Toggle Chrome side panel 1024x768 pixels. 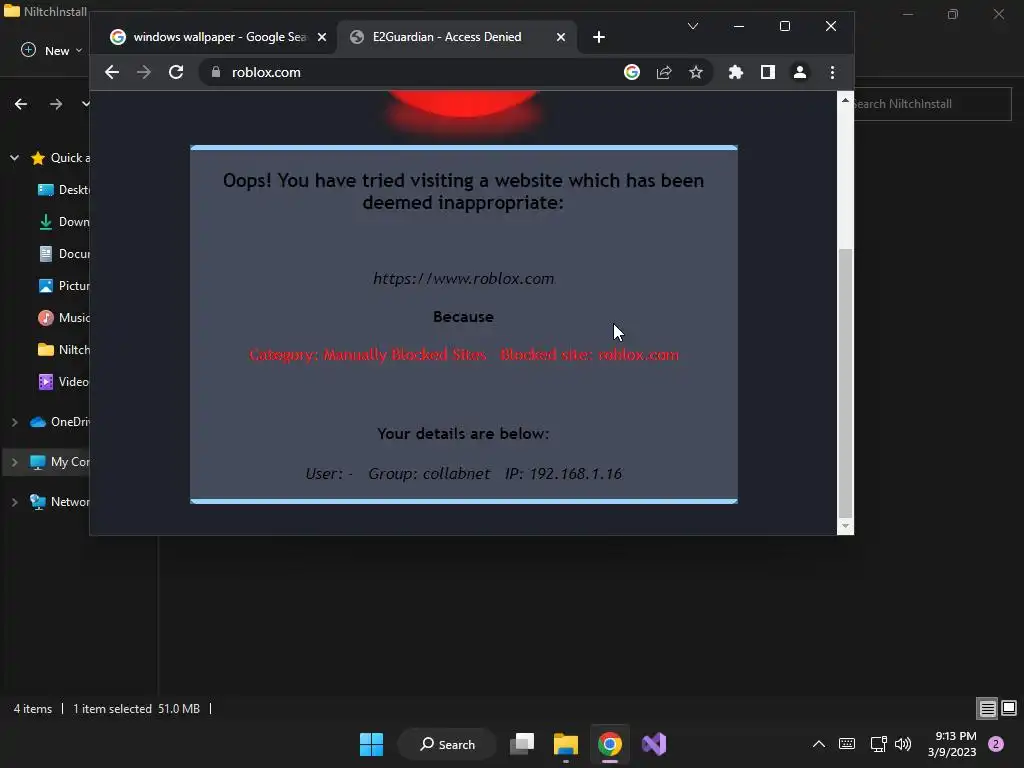(768, 72)
